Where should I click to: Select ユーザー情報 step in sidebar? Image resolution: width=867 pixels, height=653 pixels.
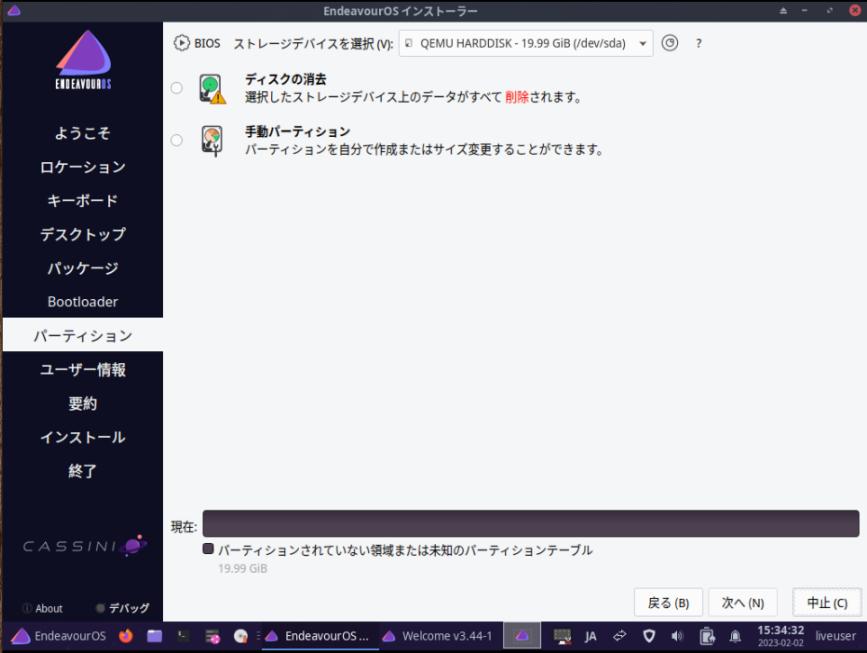pyautogui.click(x=83, y=369)
